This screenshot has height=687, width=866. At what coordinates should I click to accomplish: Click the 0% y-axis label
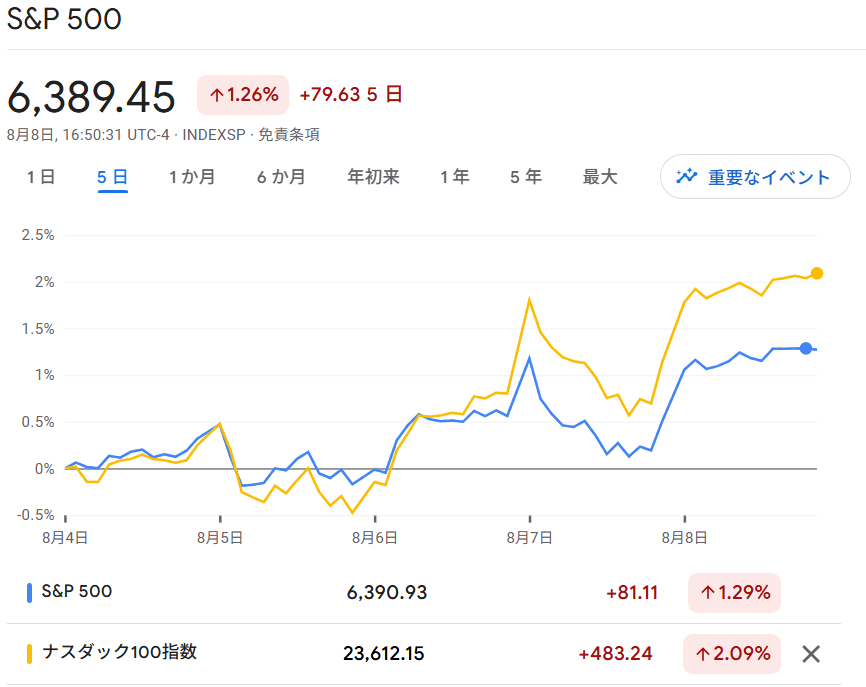pyautogui.click(x=44, y=469)
